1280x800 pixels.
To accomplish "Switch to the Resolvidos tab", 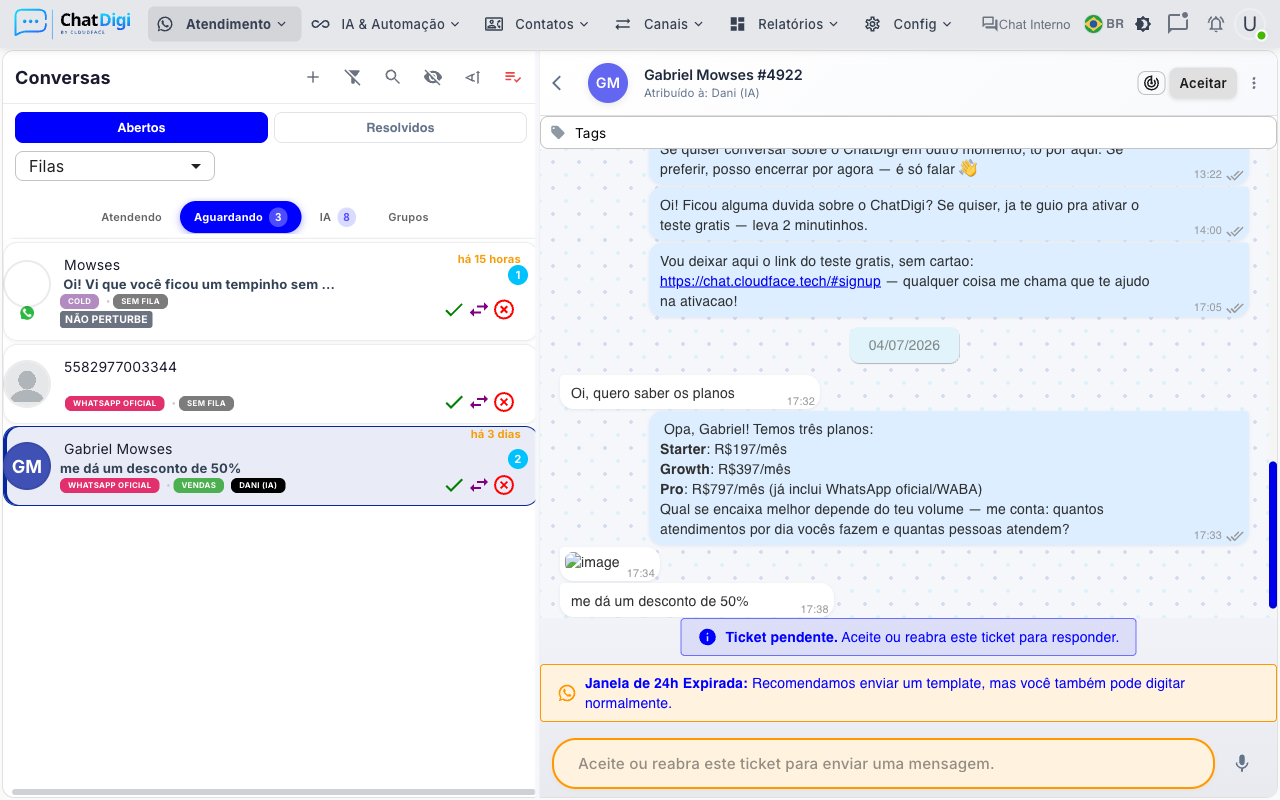I will pos(400,128).
